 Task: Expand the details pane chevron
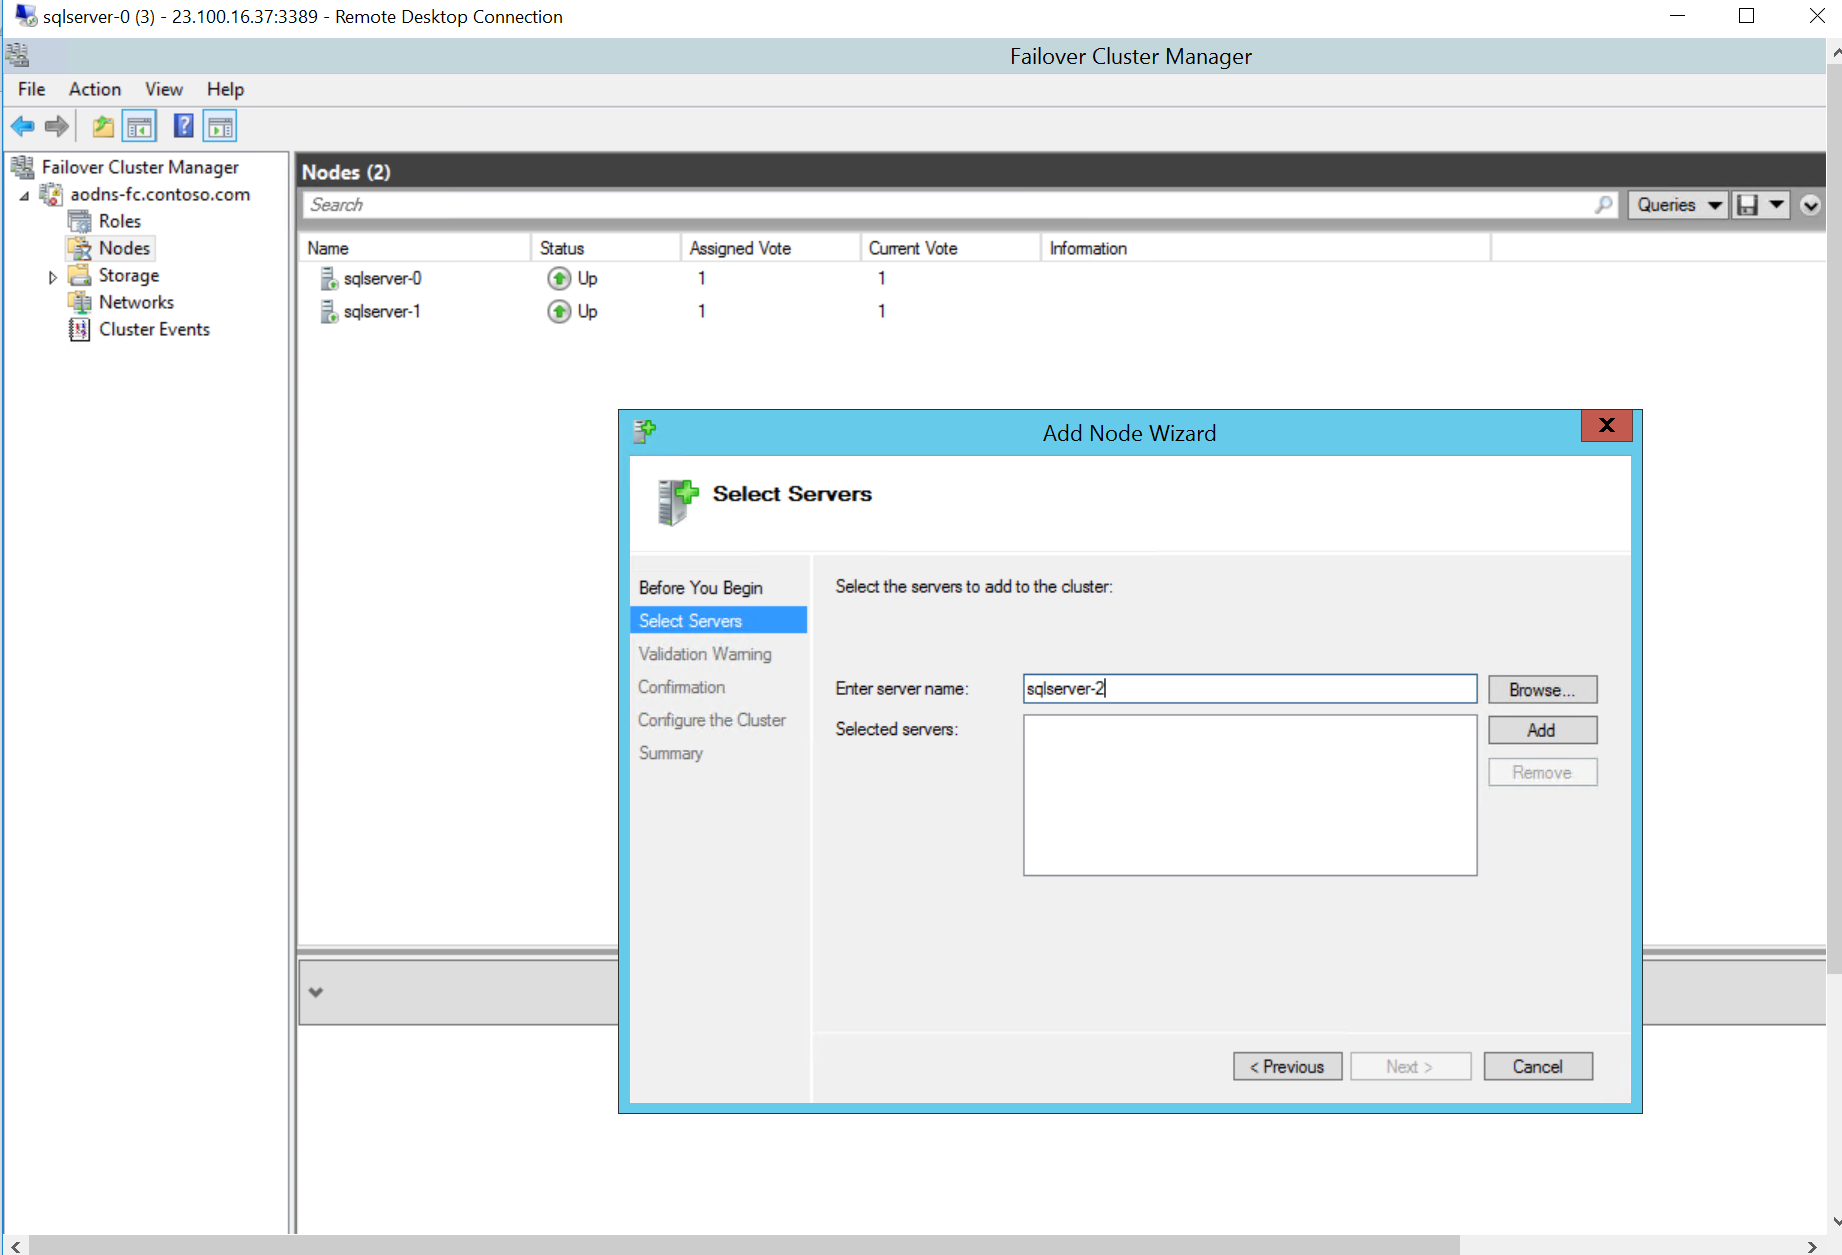point(316,992)
